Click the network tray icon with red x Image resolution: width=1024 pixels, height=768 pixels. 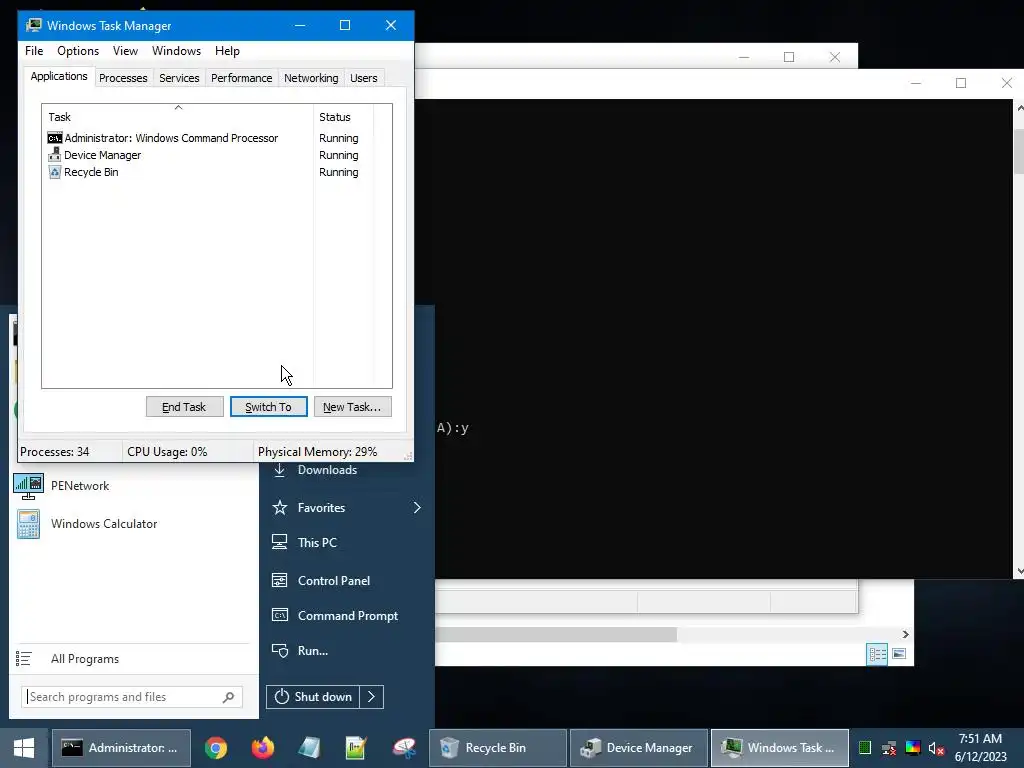tap(889, 748)
